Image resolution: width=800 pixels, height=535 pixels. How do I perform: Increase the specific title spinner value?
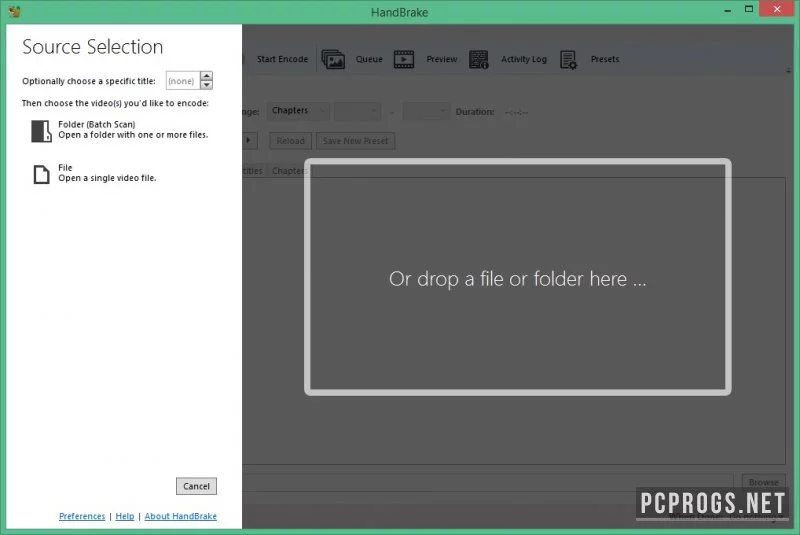pos(206,75)
